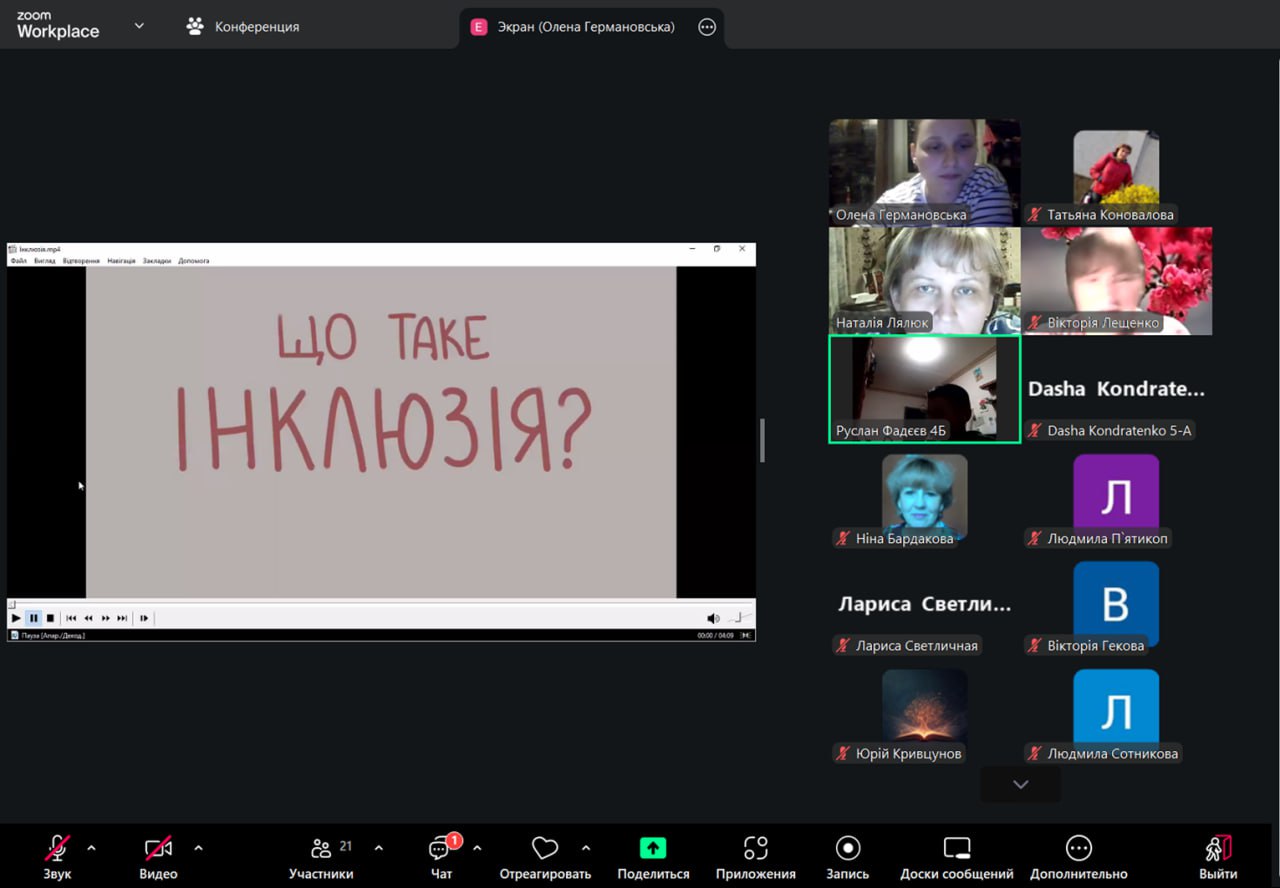Expand video options arrow next to Видео
The height and width of the screenshot is (888, 1280).
tap(198, 848)
